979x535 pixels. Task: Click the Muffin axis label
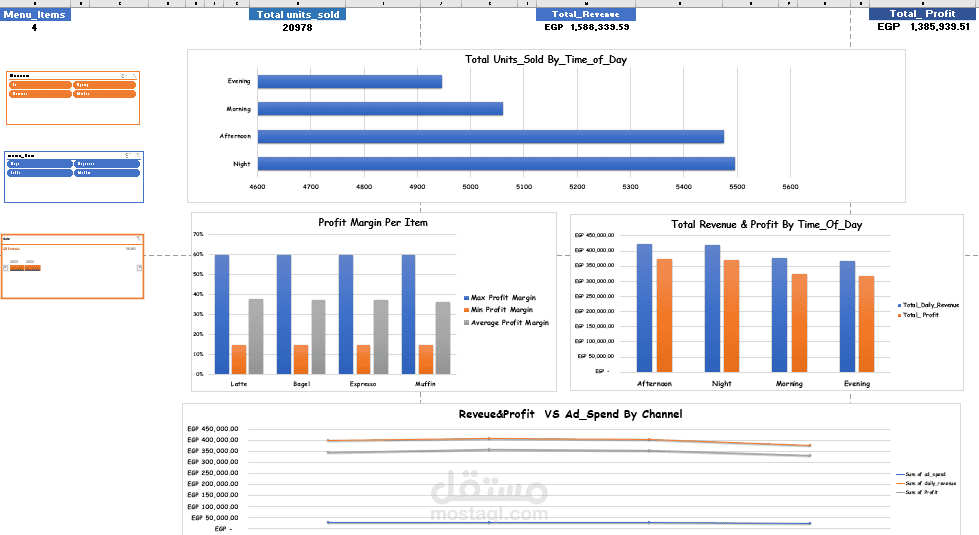point(425,384)
